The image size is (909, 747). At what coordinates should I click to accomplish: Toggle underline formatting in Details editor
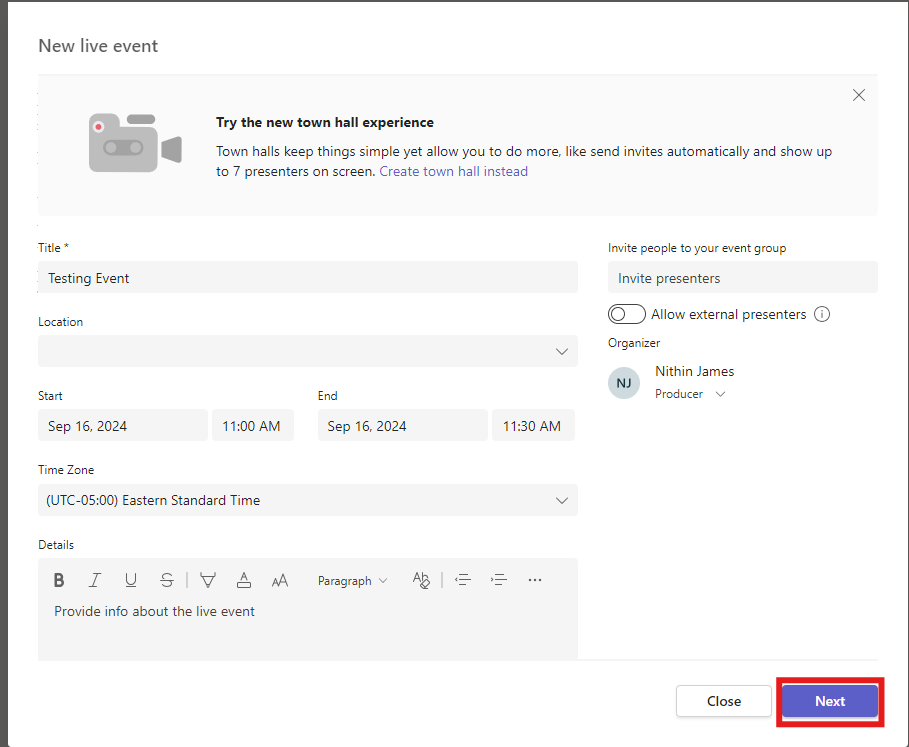click(x=131, y=580)
